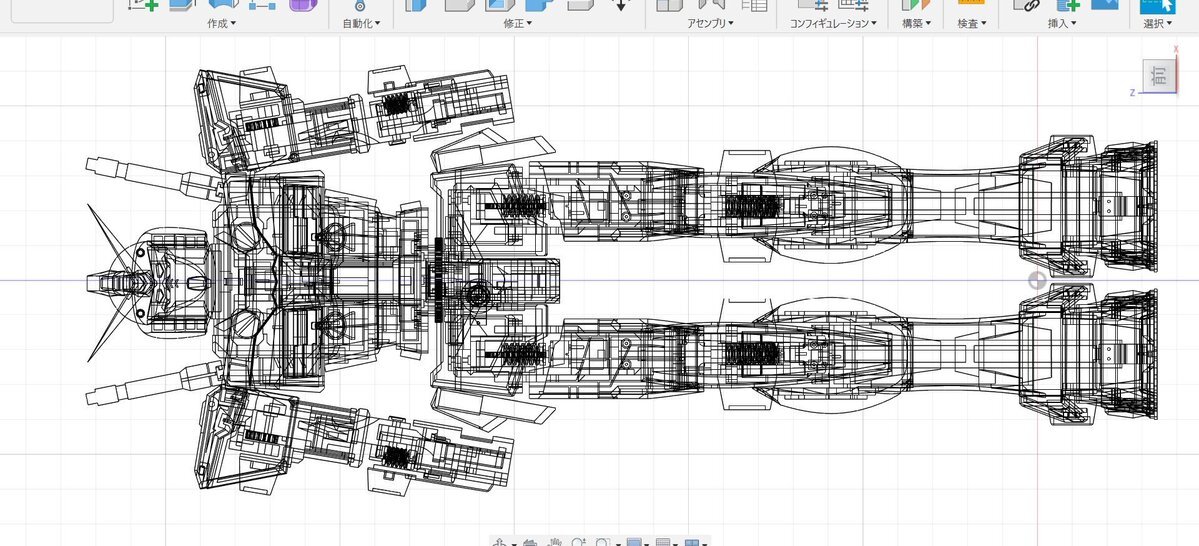Open Grid and Snaps settings in bottom bar
The image size is (1199, 546).
(664, 542)
